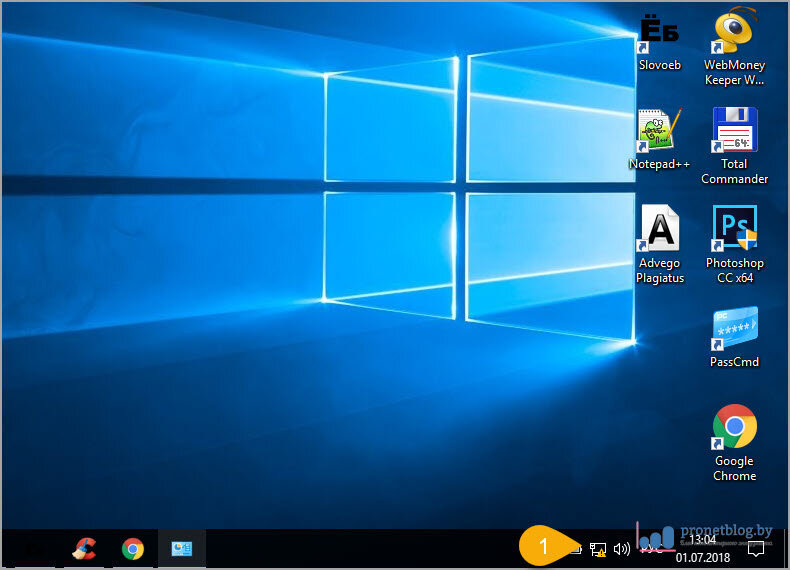
Task: Click the "Total Commander" icon label
Action: 735,171
